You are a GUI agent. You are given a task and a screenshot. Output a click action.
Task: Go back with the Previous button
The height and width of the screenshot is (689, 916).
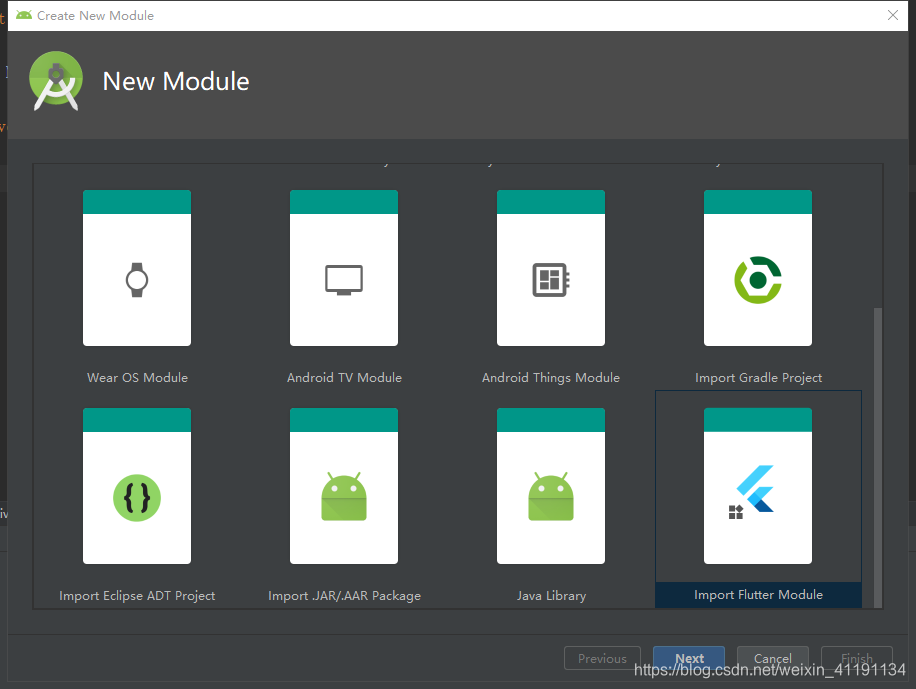coord(602,658)
